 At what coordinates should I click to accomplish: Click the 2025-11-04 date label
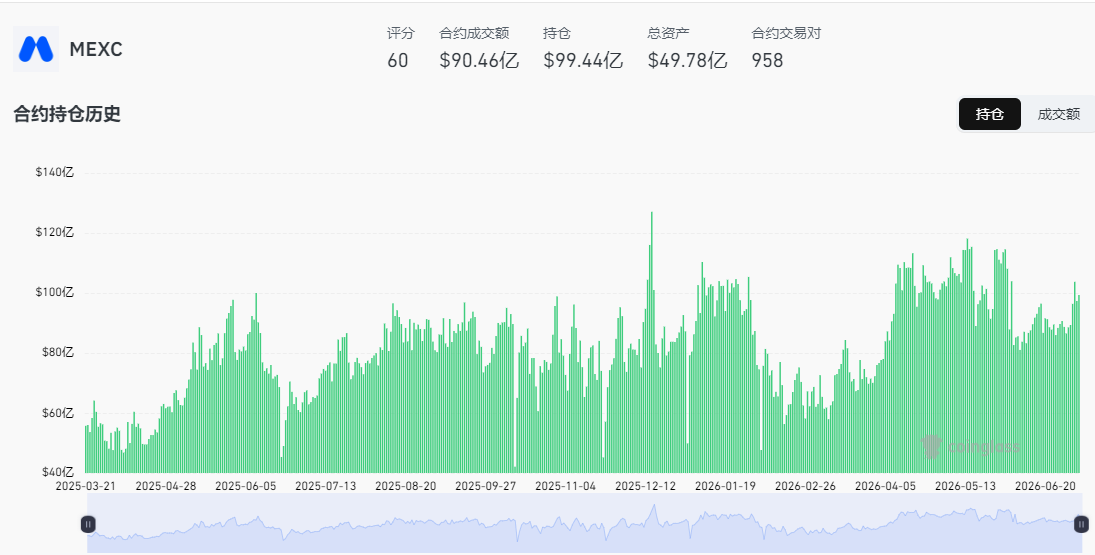[566, 485]
